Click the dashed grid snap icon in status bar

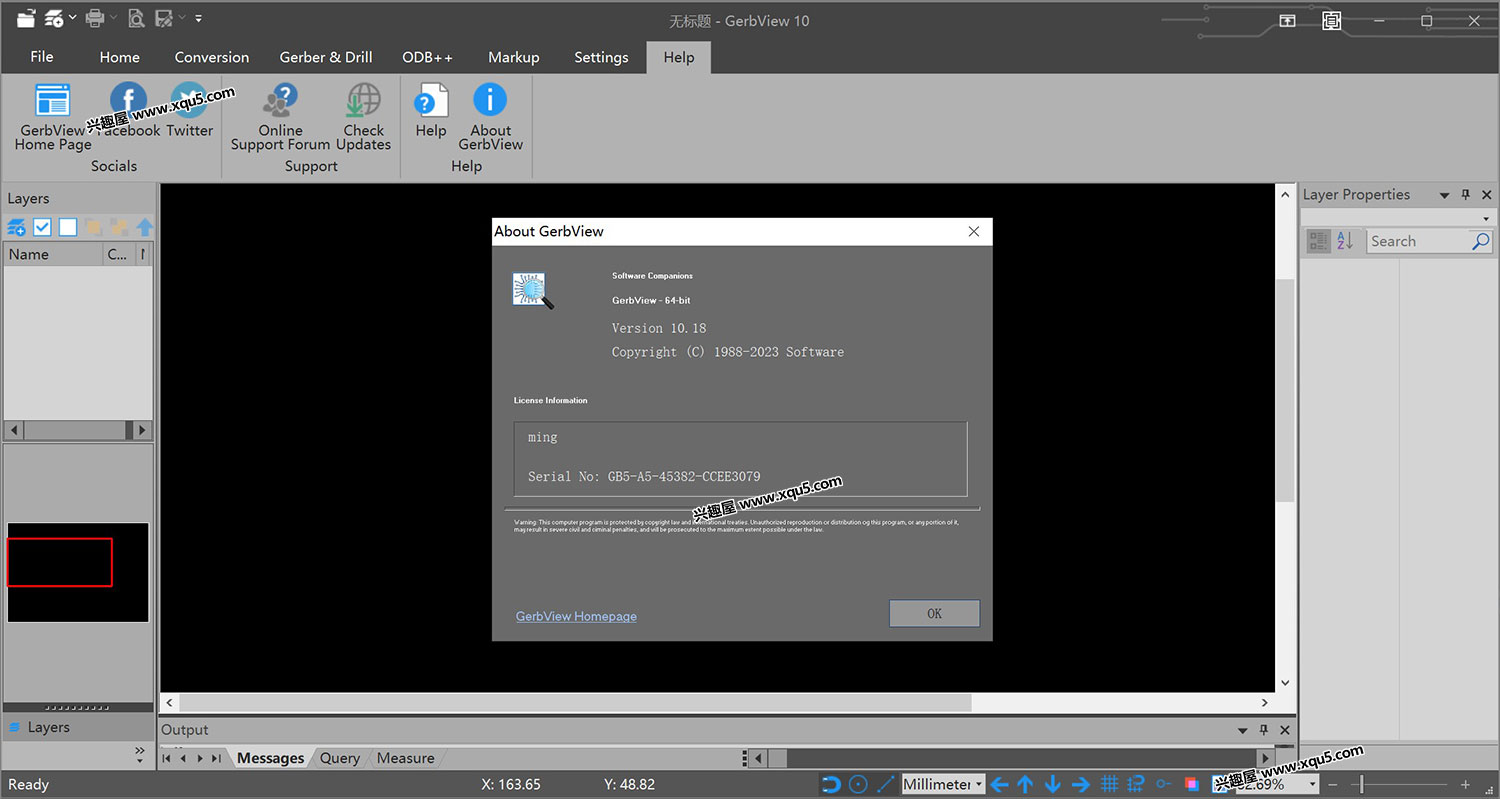point(1135,784)
